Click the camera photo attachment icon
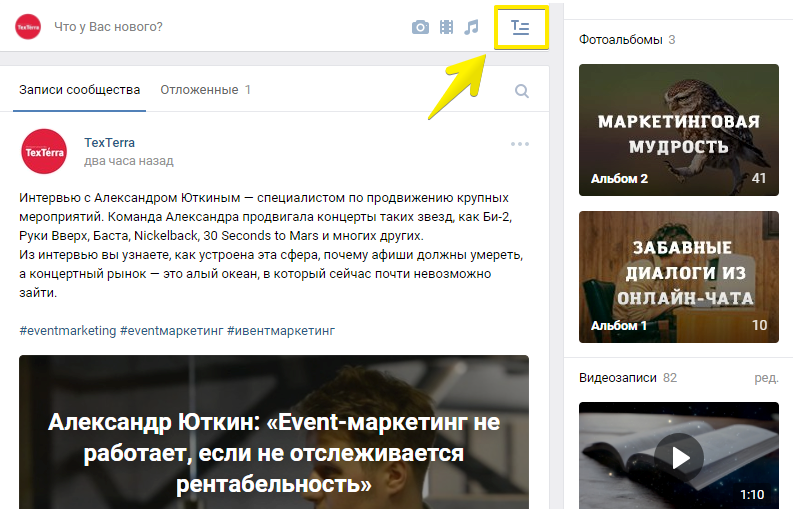This screenshot has width=793, height=509. tap(421, 27)
